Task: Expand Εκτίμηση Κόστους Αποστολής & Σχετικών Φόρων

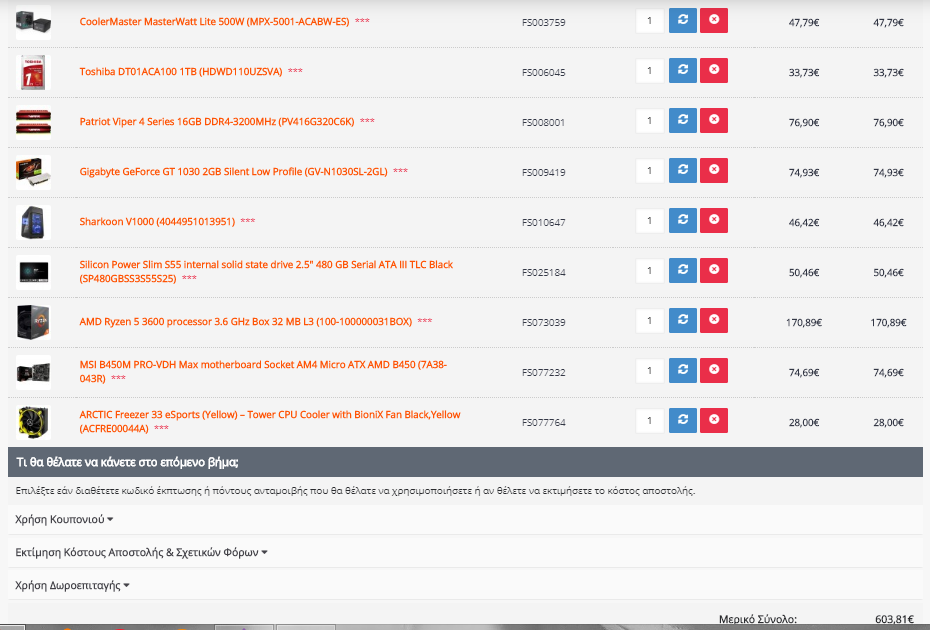Action: pyautogui.click(x=141, y=553)
